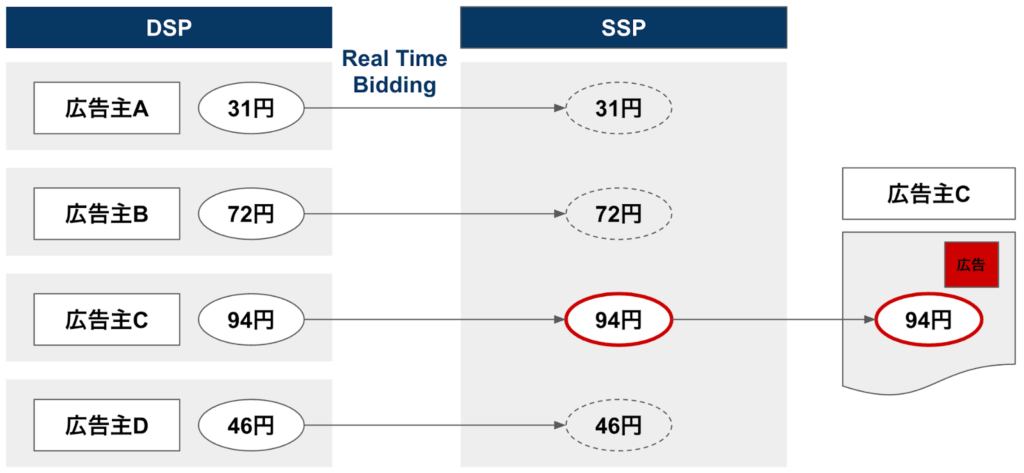Click the 広告主D box in DSP column
Viewport: 1024px width, 473px height.
click(107, 425)
